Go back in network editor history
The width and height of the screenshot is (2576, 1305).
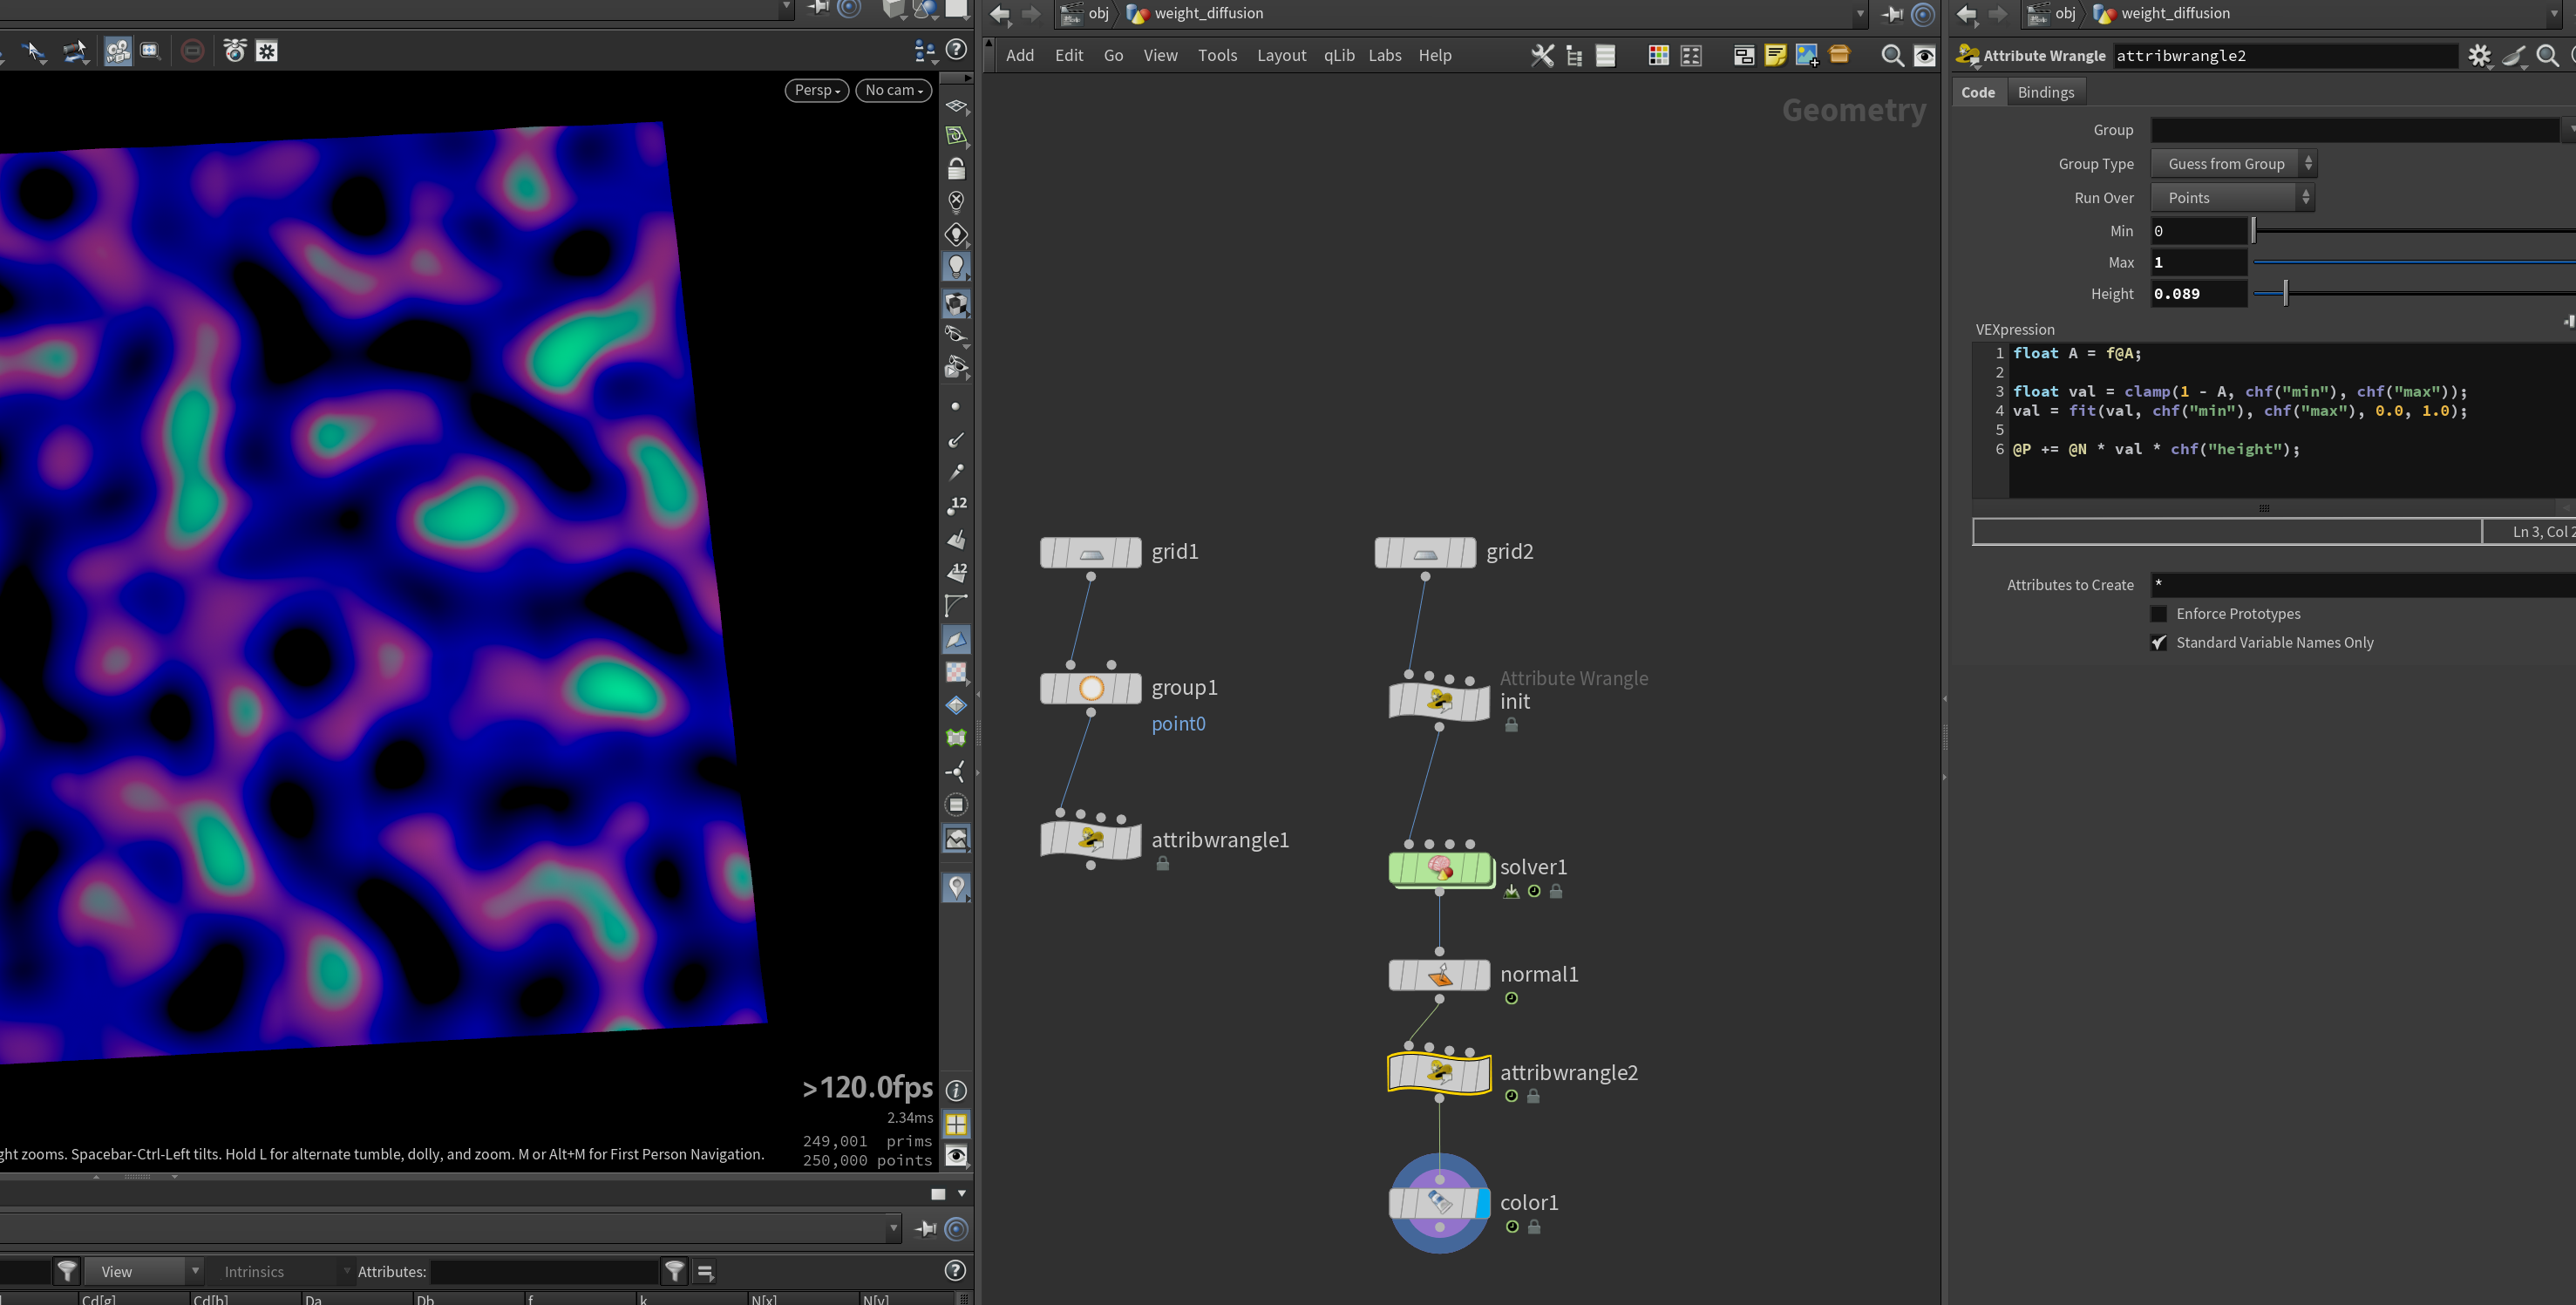tap(1000, 14)
